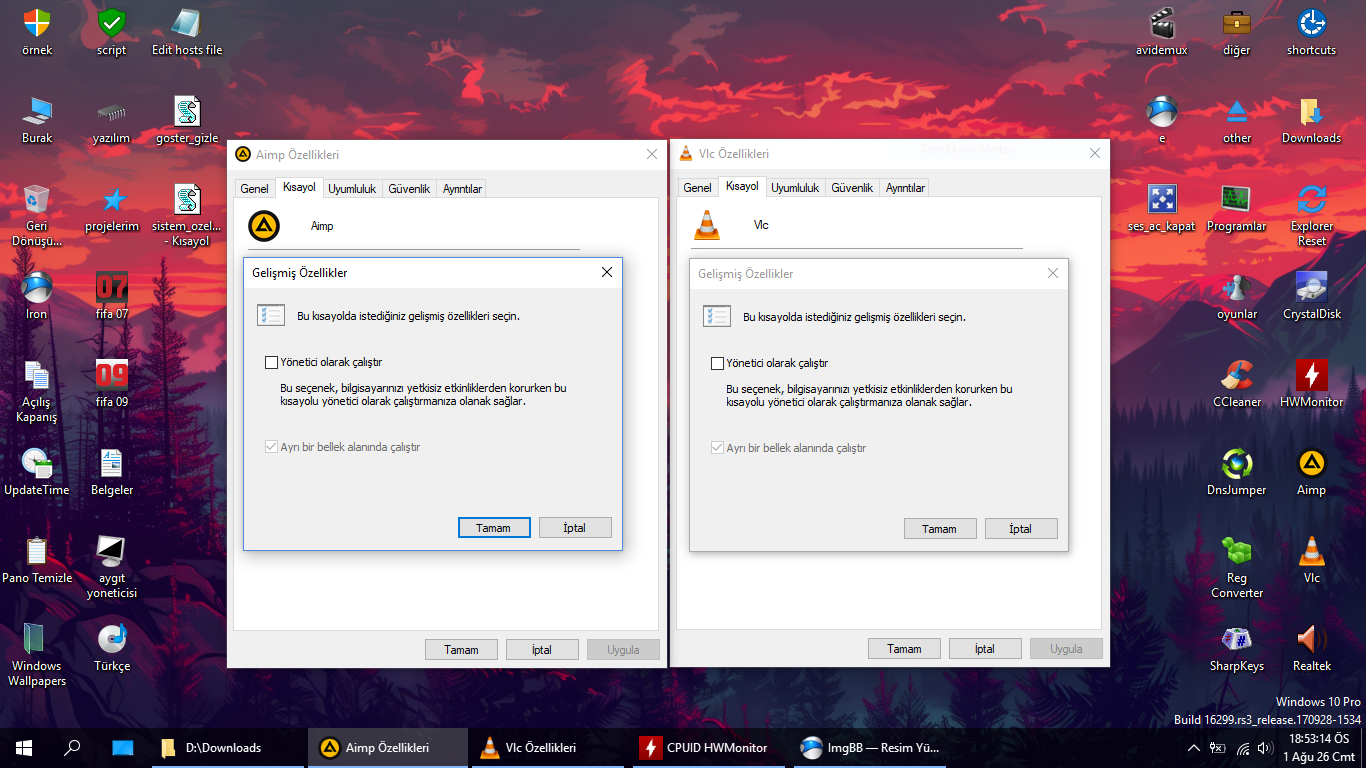Switch to ImgBB browser taskbar button
The image size is (1366, 768).
[870, 747]
